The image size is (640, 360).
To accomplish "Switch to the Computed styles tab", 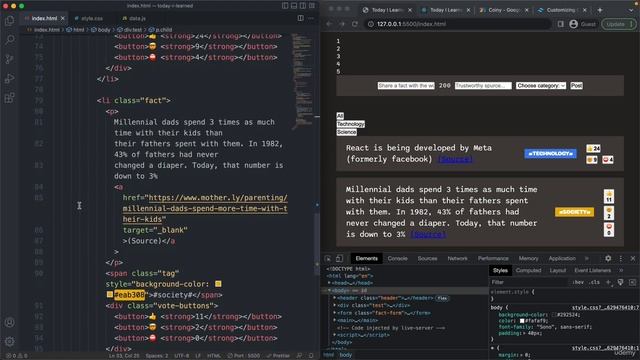I will [x=528, y=270].
